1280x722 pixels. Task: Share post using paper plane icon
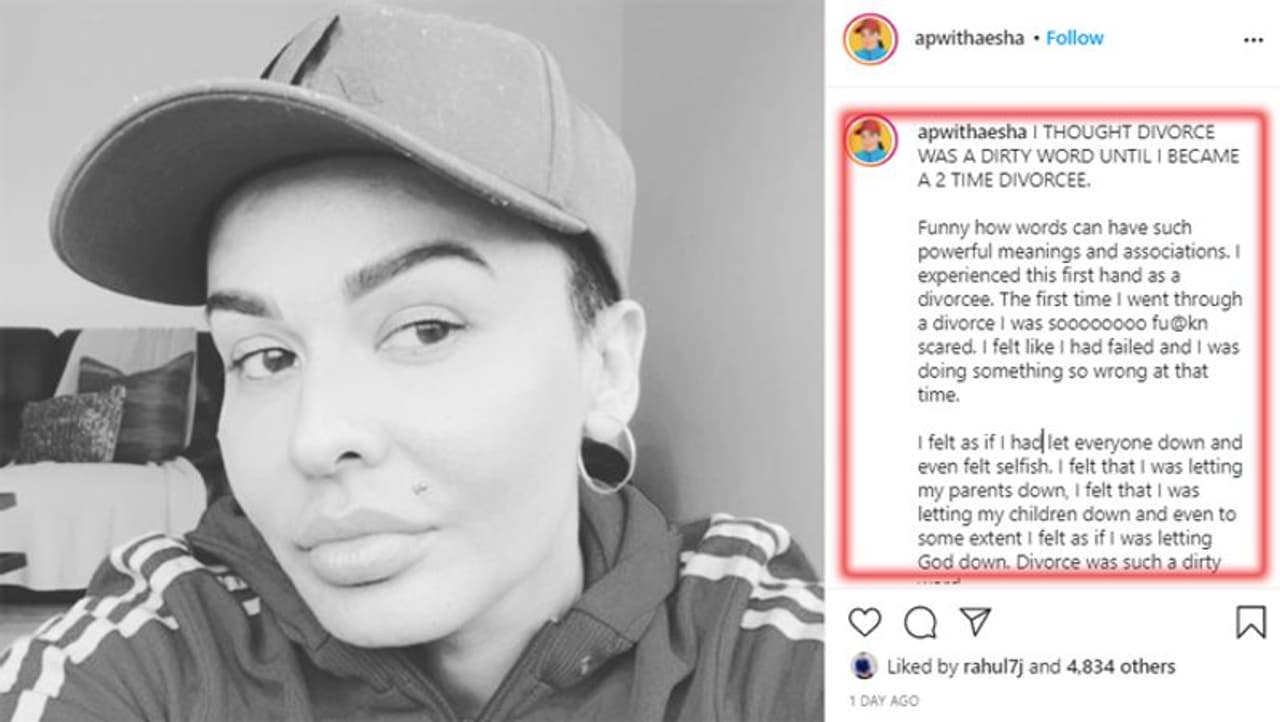coord(975,622)
